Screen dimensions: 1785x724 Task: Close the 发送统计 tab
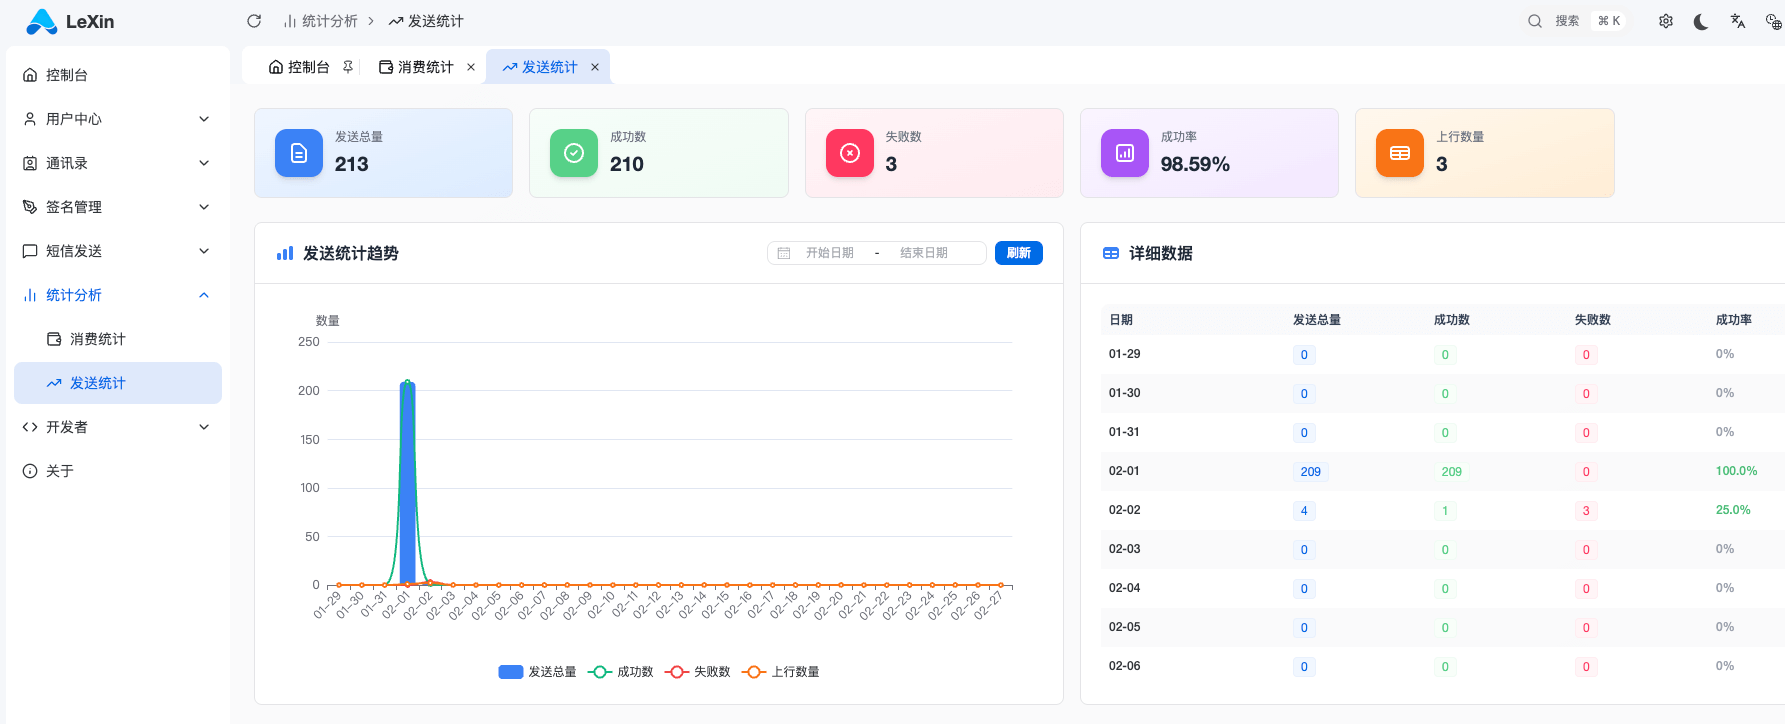pos(595,67)
